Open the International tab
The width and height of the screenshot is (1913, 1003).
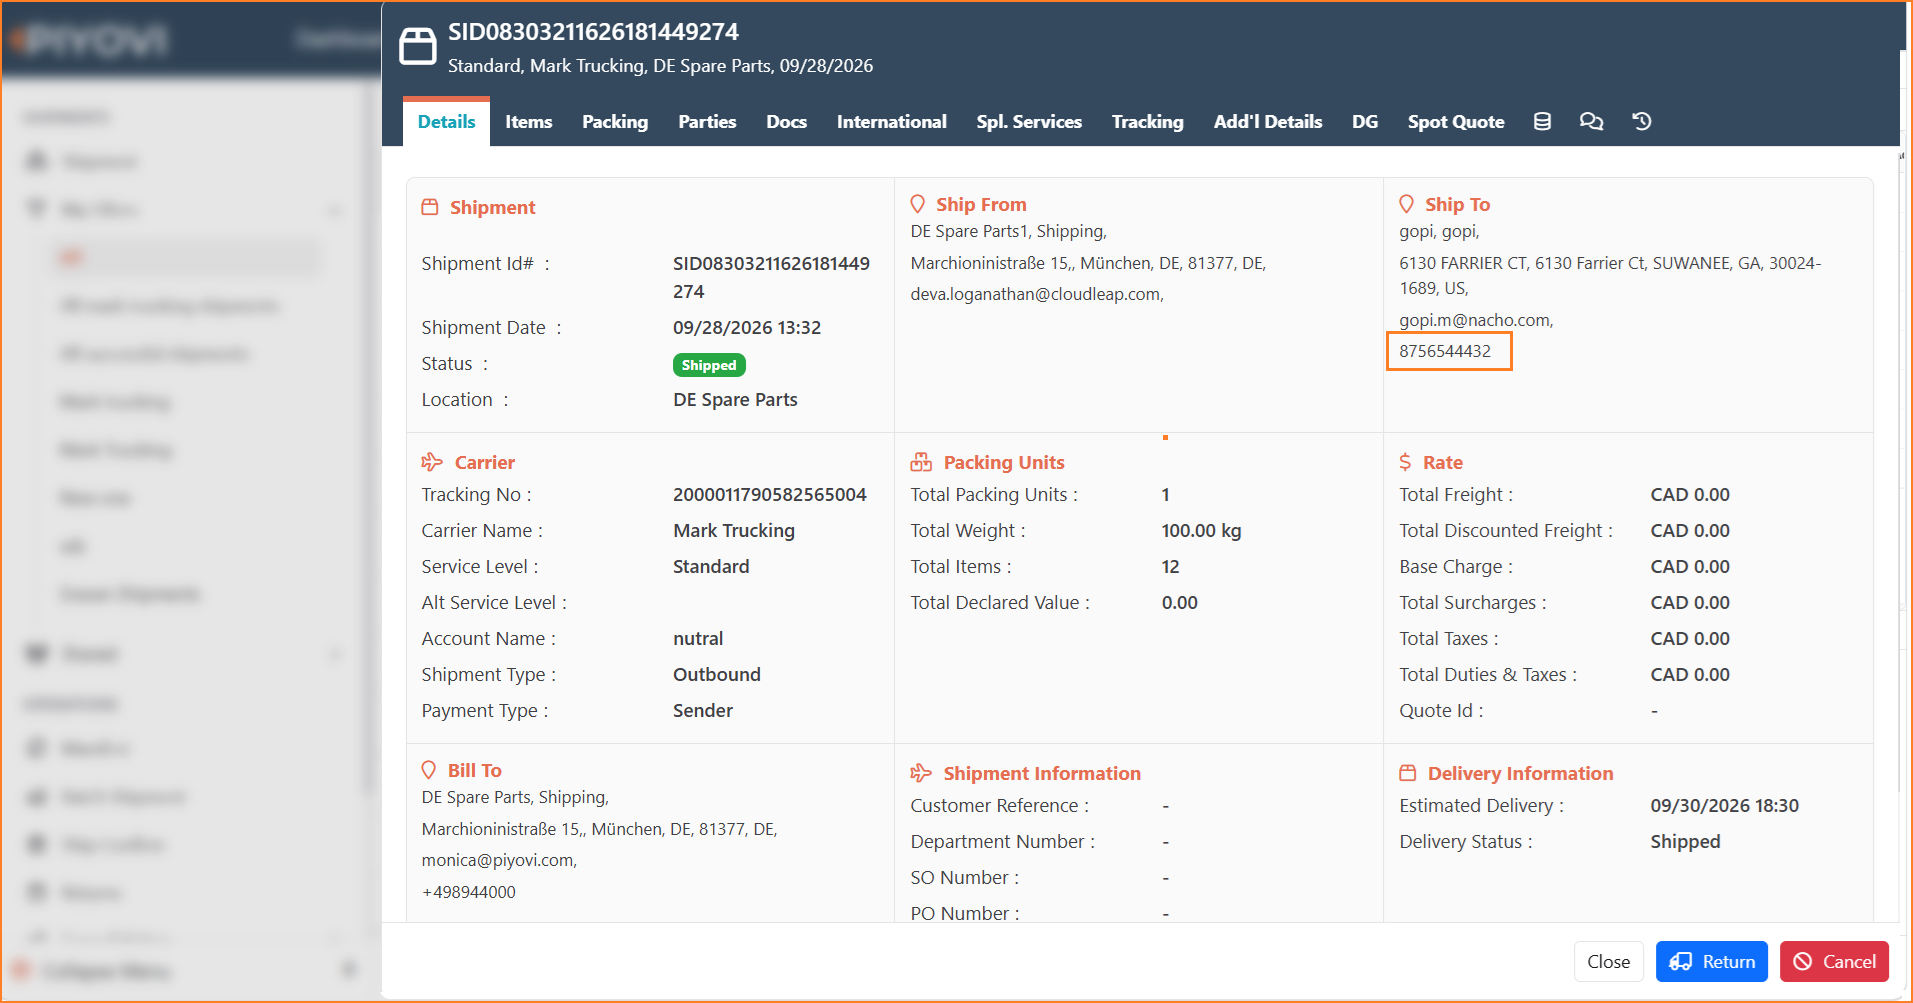892,121
